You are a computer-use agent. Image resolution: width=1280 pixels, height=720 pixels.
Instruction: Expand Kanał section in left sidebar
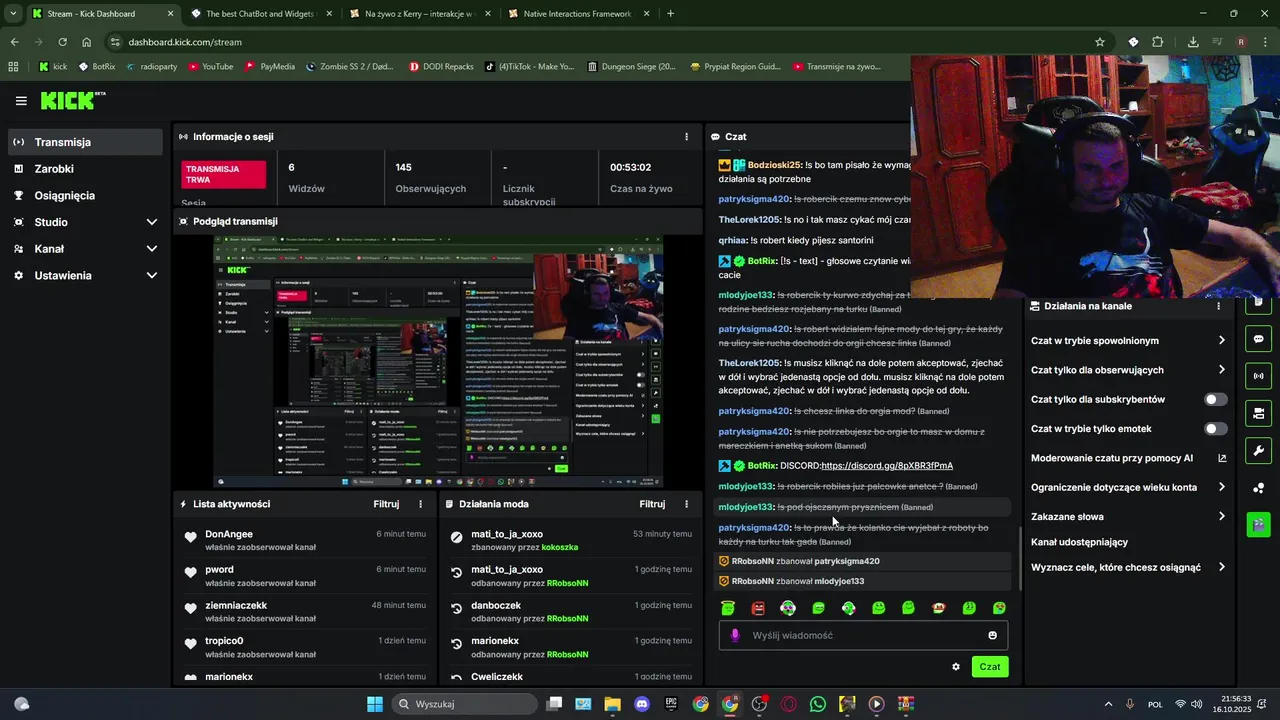coord(85,249)
